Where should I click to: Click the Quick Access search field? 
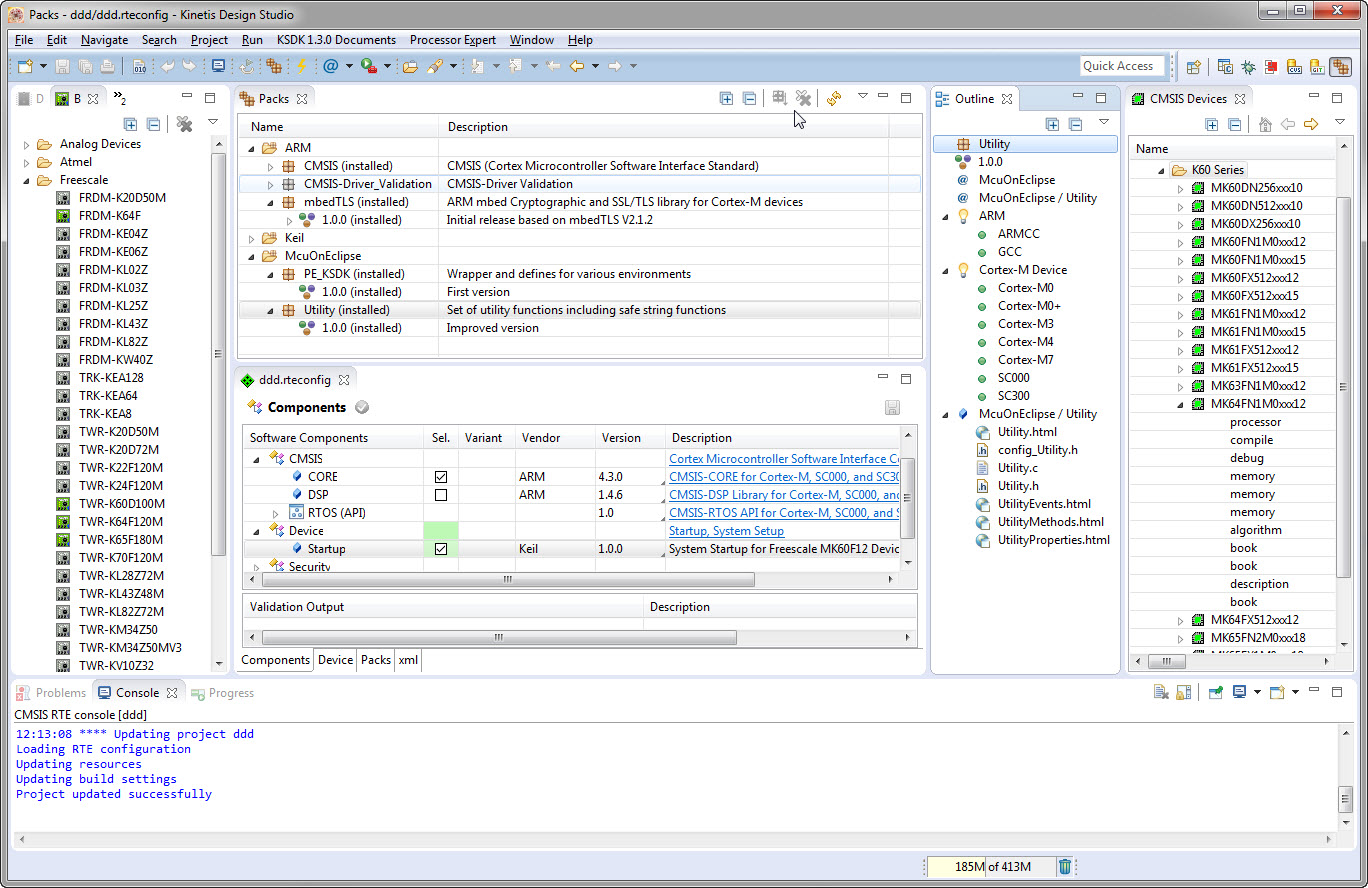coord(1122,66)
